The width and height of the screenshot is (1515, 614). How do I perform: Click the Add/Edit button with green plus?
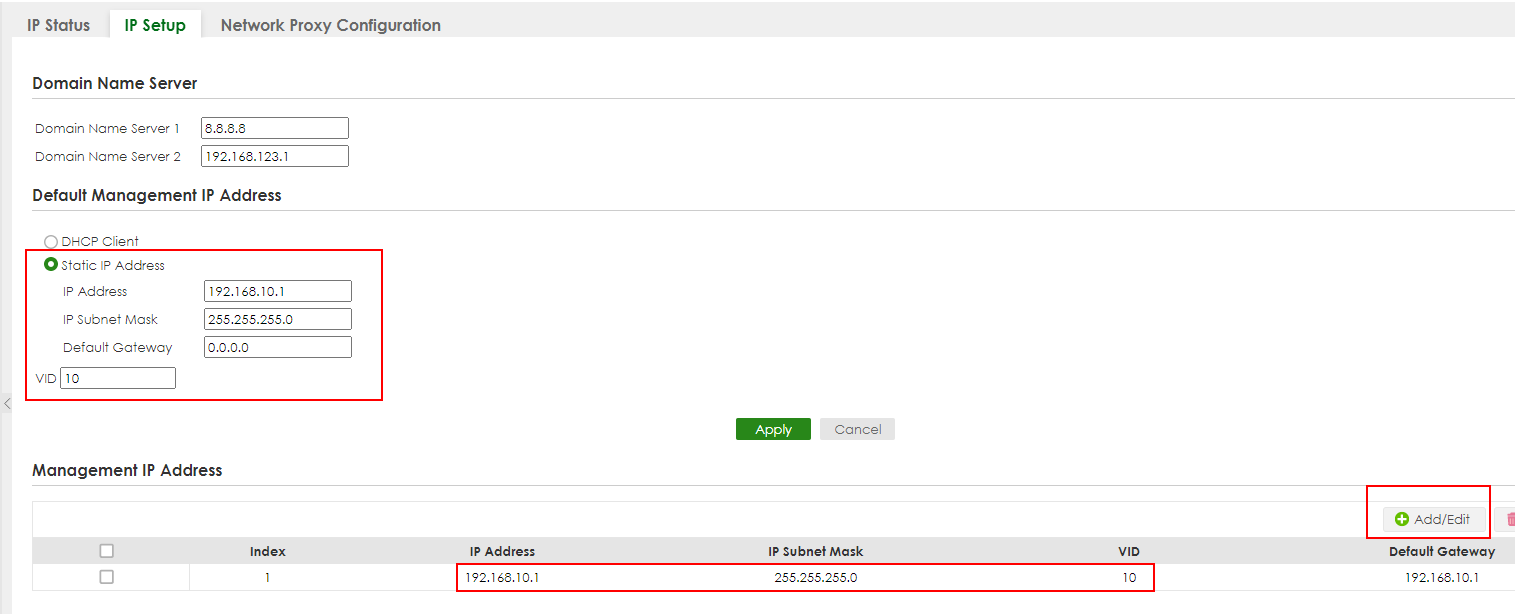(x=1433, y=519)
